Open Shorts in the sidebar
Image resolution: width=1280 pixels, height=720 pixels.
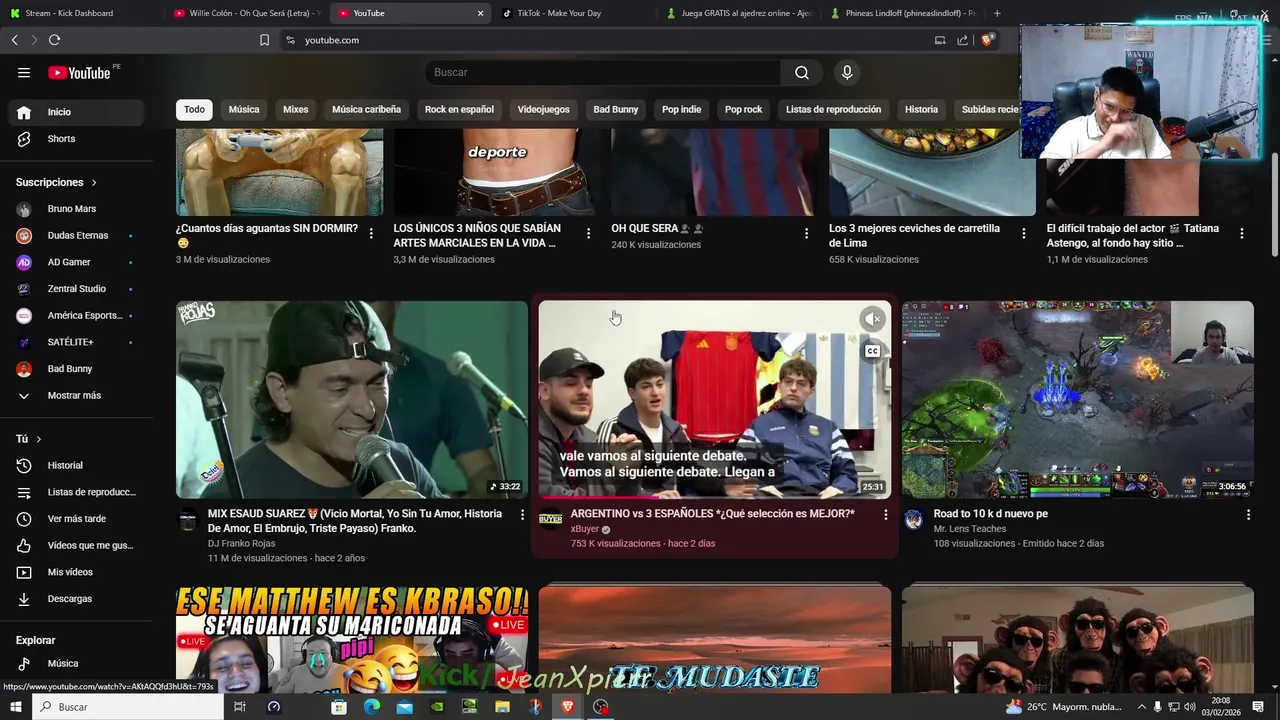coord(76,139)
